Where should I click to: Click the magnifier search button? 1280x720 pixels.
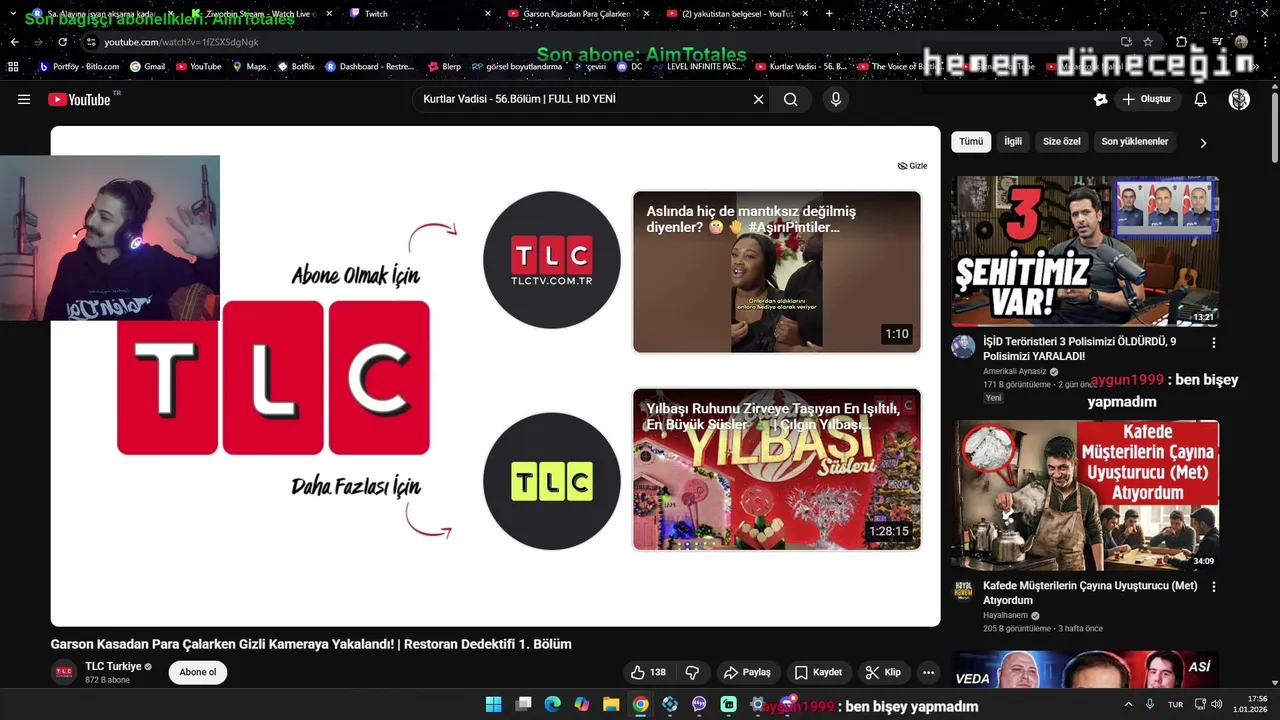(x=791, y=99)
